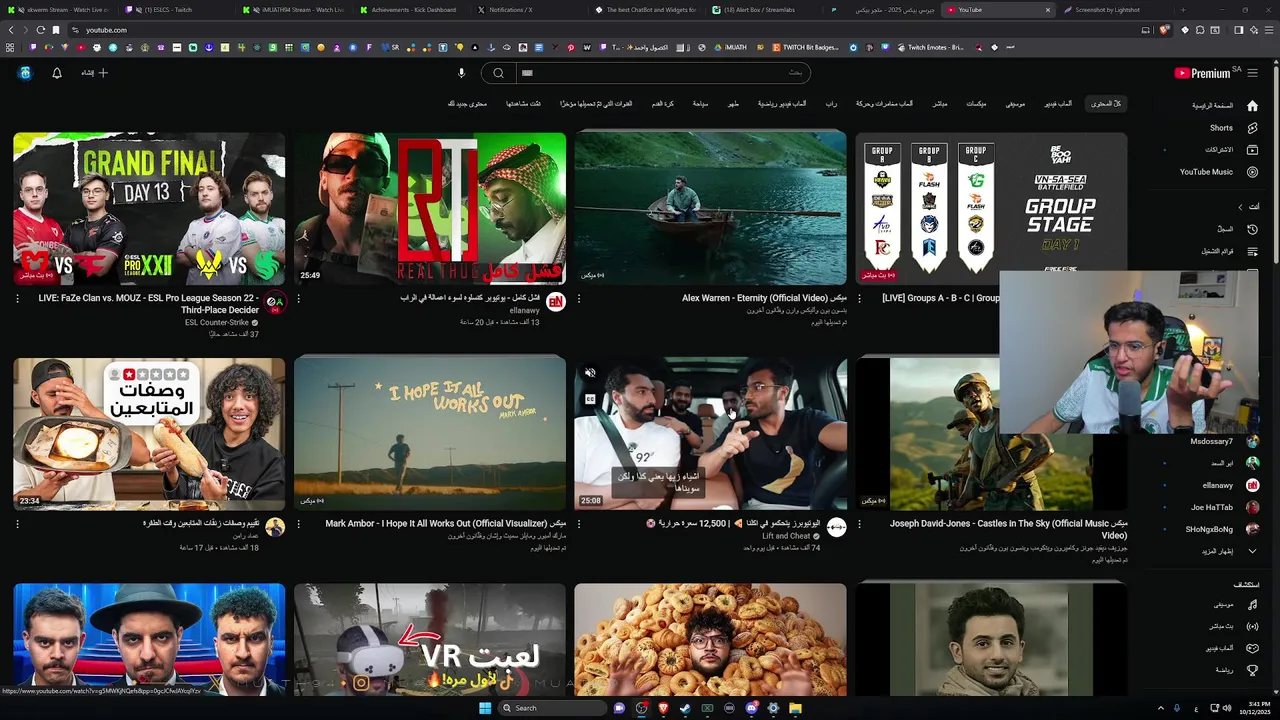
Task: Open the Twitch Emotes bookmark
Action: pos(931,47)
